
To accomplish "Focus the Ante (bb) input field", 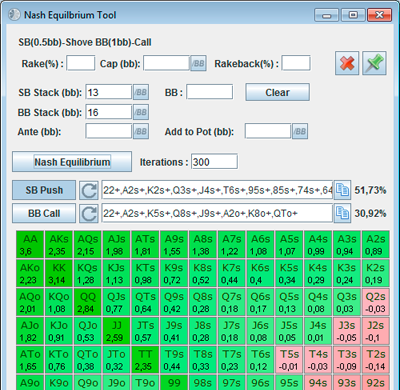I will [109, 131].
